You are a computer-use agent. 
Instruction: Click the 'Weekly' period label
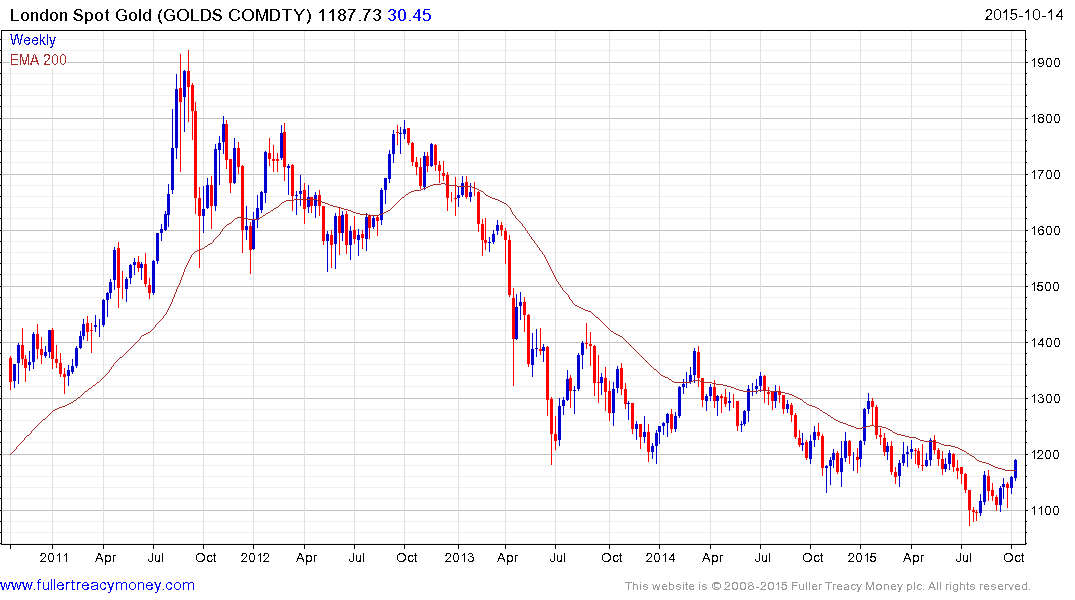33,40
